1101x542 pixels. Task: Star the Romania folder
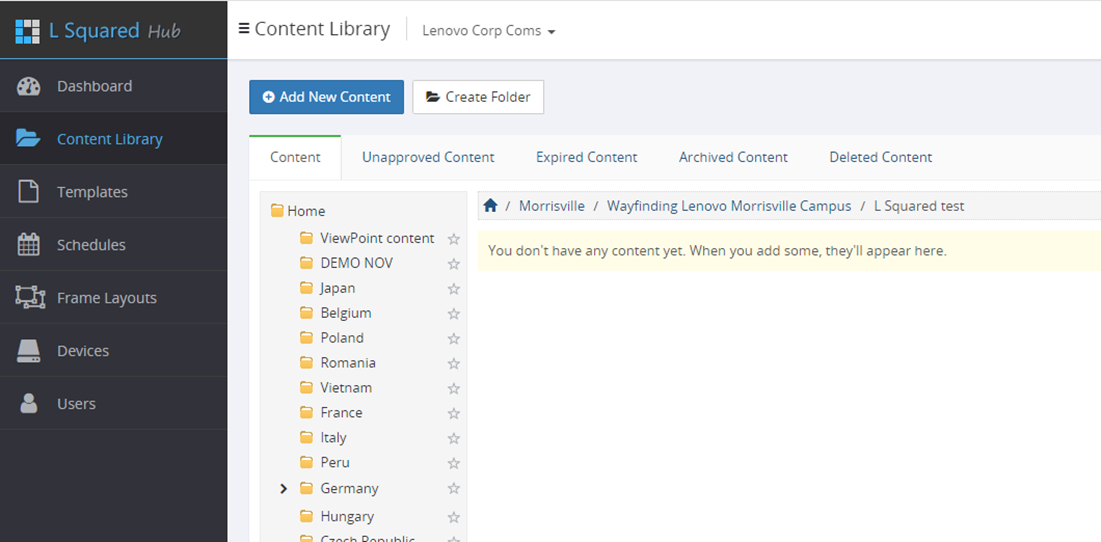pyautogui.click(x=454, y=364)
